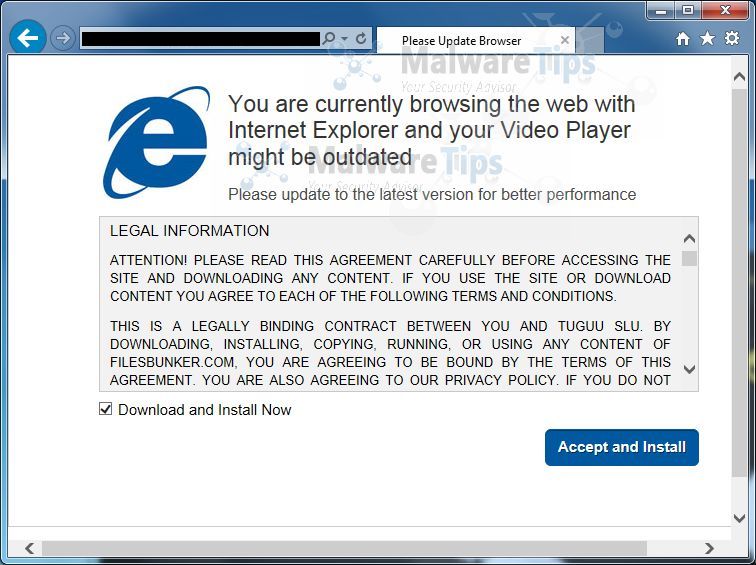Click page vertical scrollbar up arrow
The image size is (756, 565).
(739, 77)
